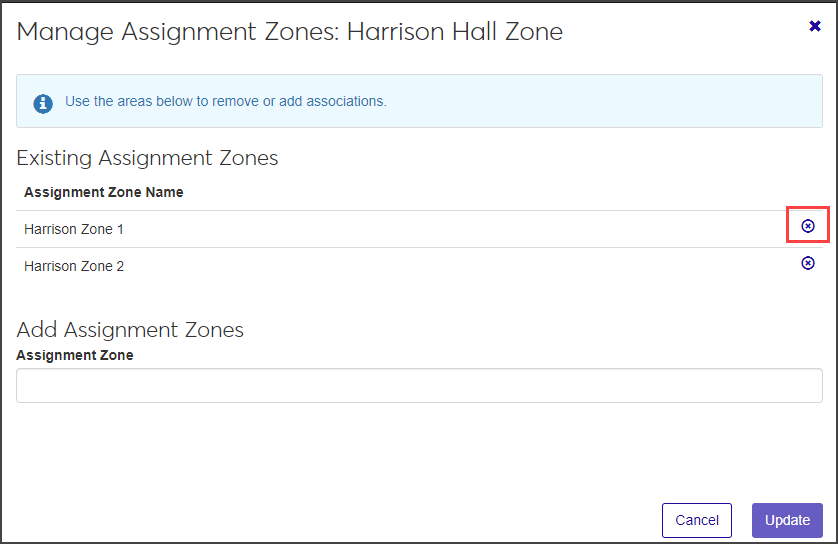Click the blue info icon

pos(43,102)
